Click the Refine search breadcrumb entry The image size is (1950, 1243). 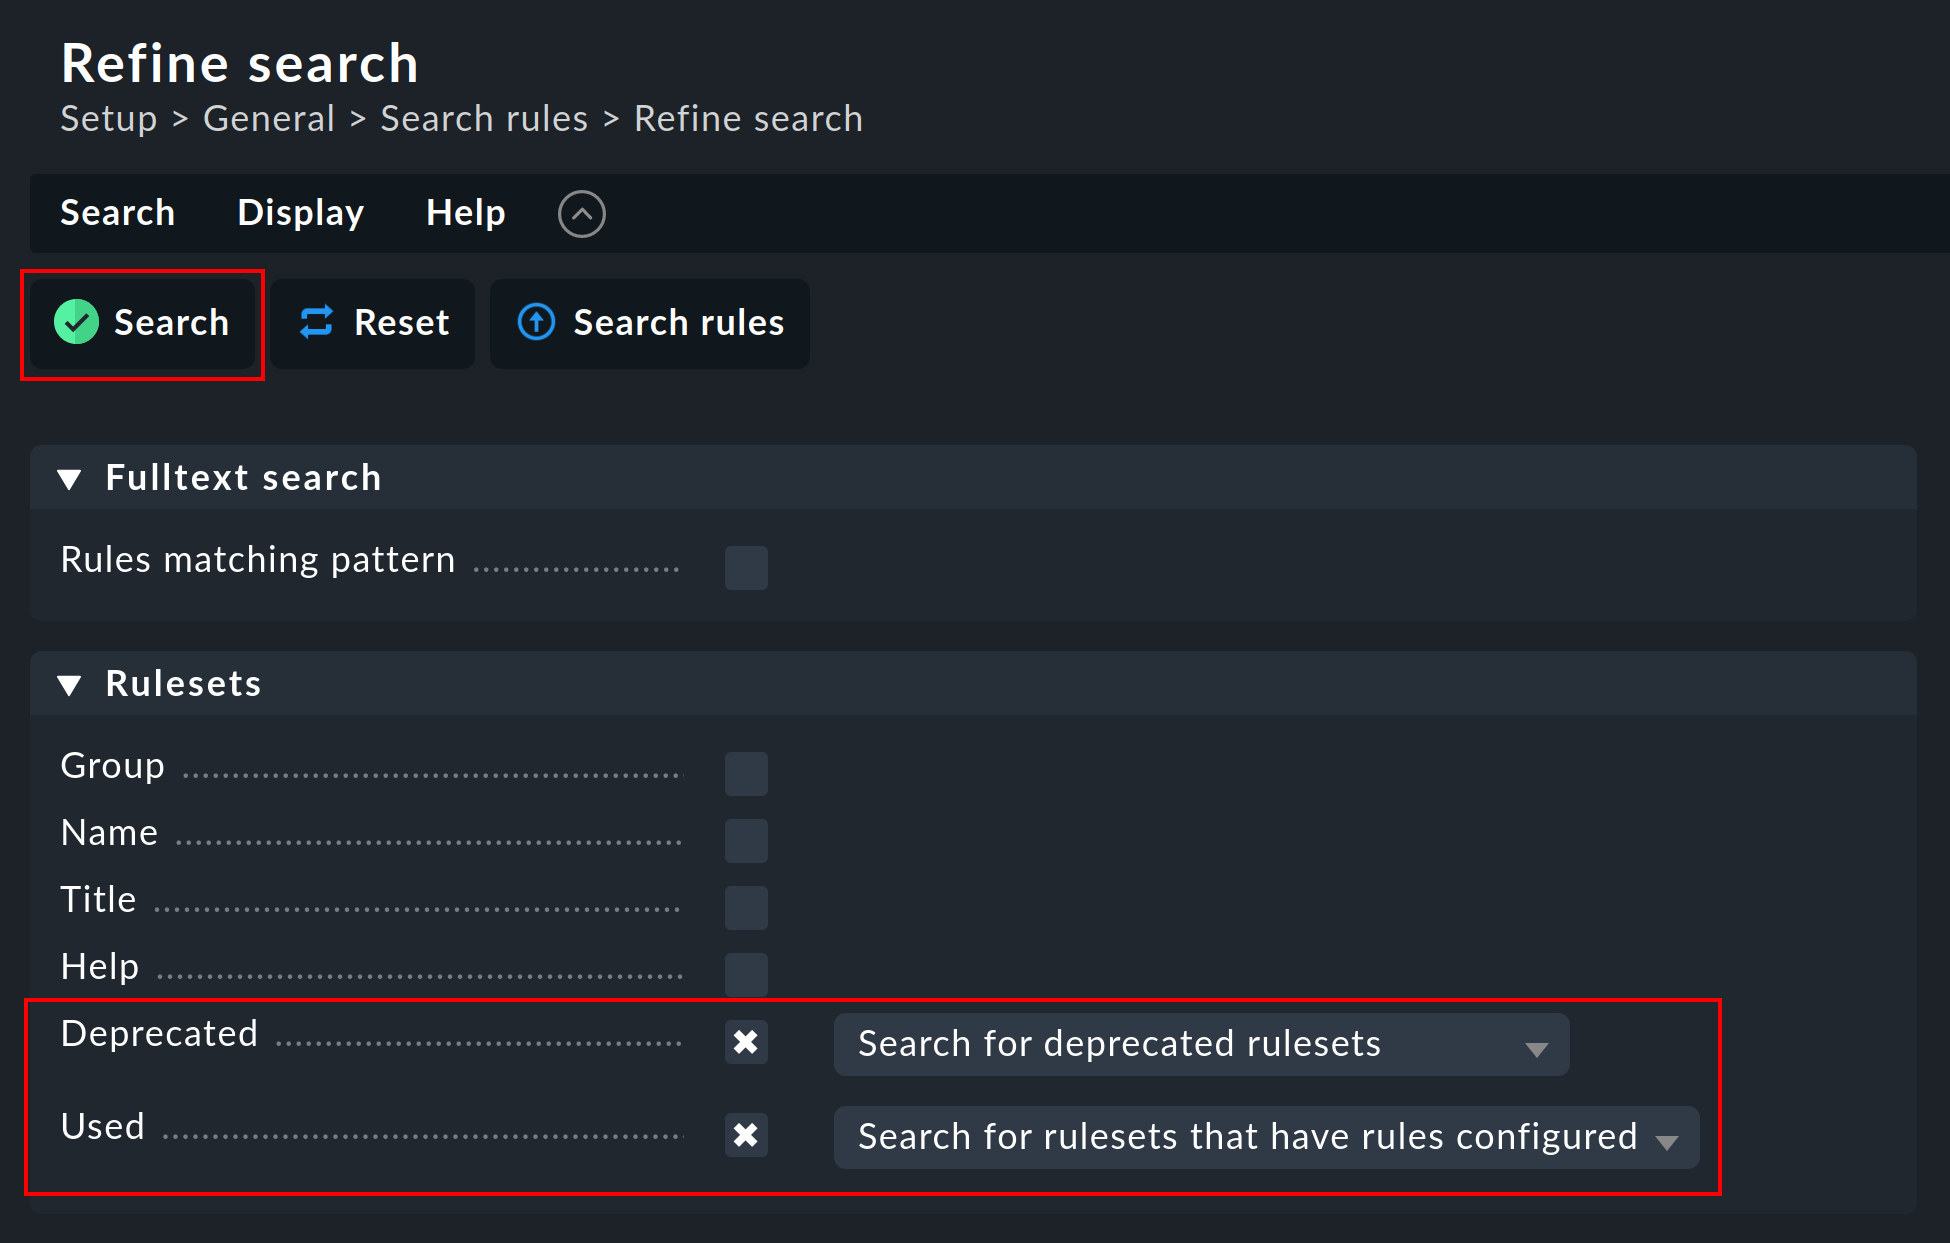click(748, 118)
